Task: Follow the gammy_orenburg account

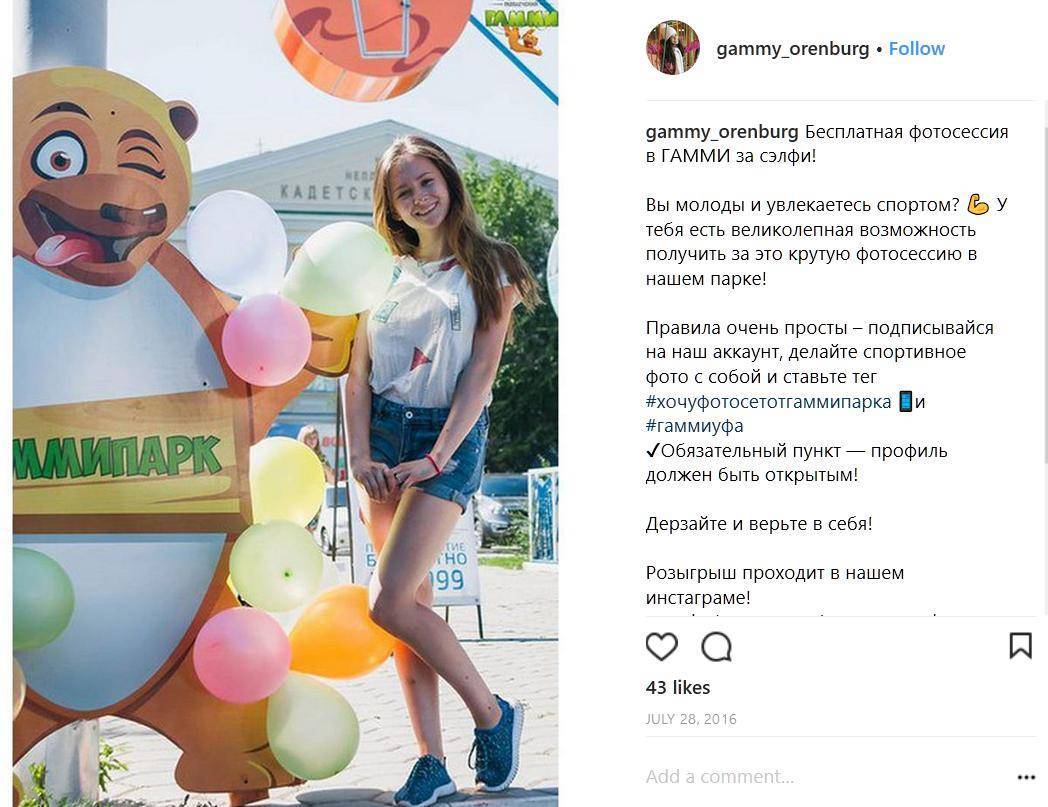Action: click(916, 49)
